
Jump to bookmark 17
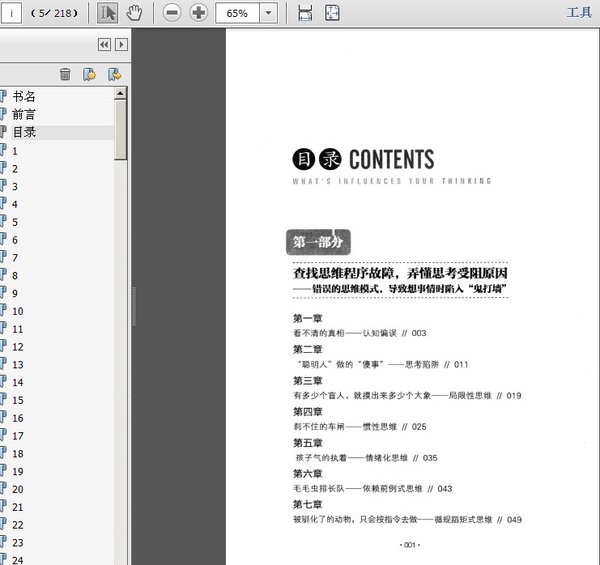click(x=18, y=436)
